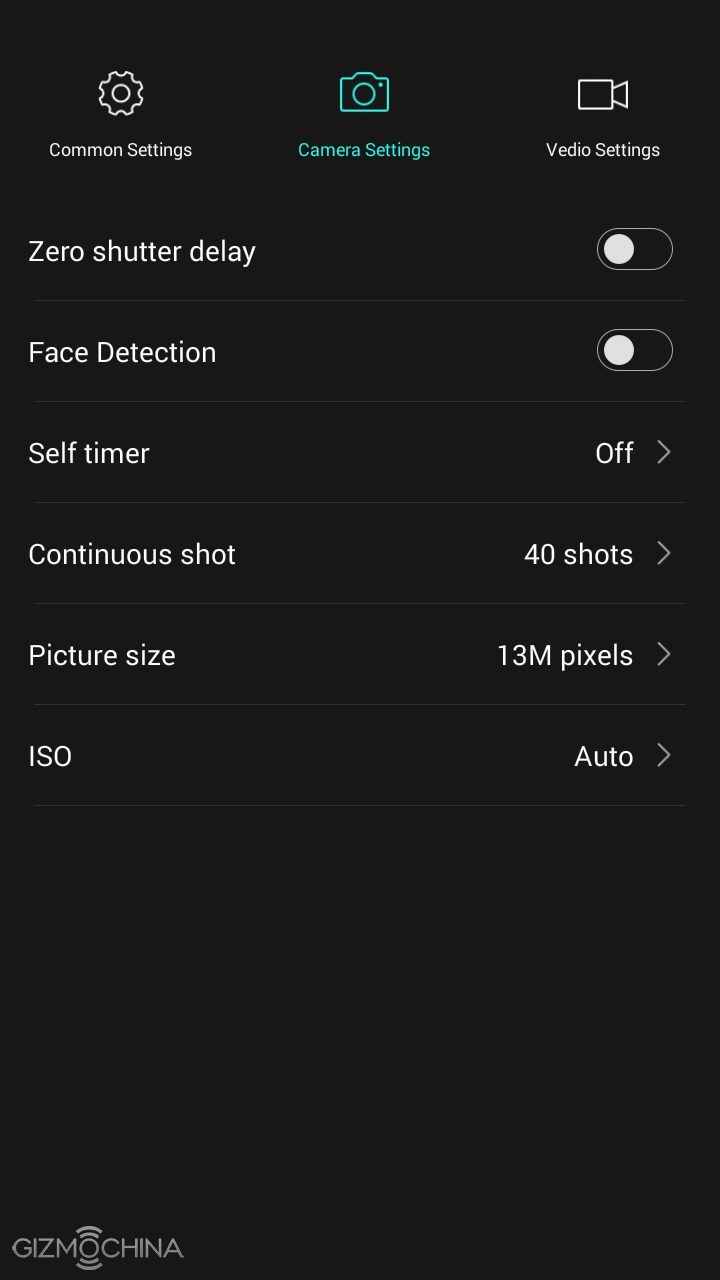Viewport: 720px width, 1280px height.
Task: Turn on Face Detection toggle
Action: click(x=634, y=350)
